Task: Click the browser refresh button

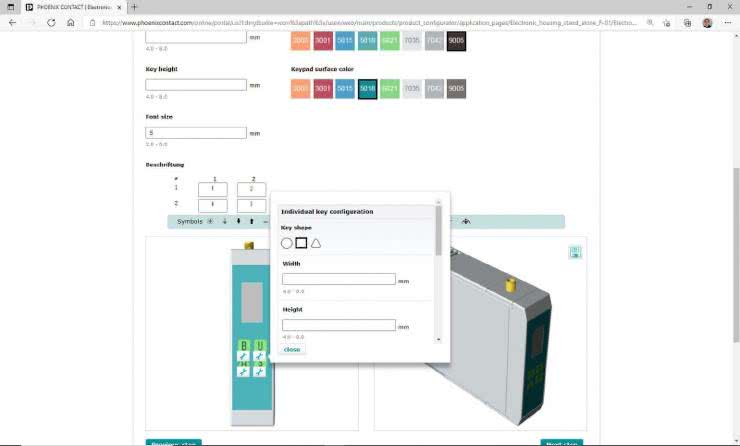Action: [x=49, y=22]
